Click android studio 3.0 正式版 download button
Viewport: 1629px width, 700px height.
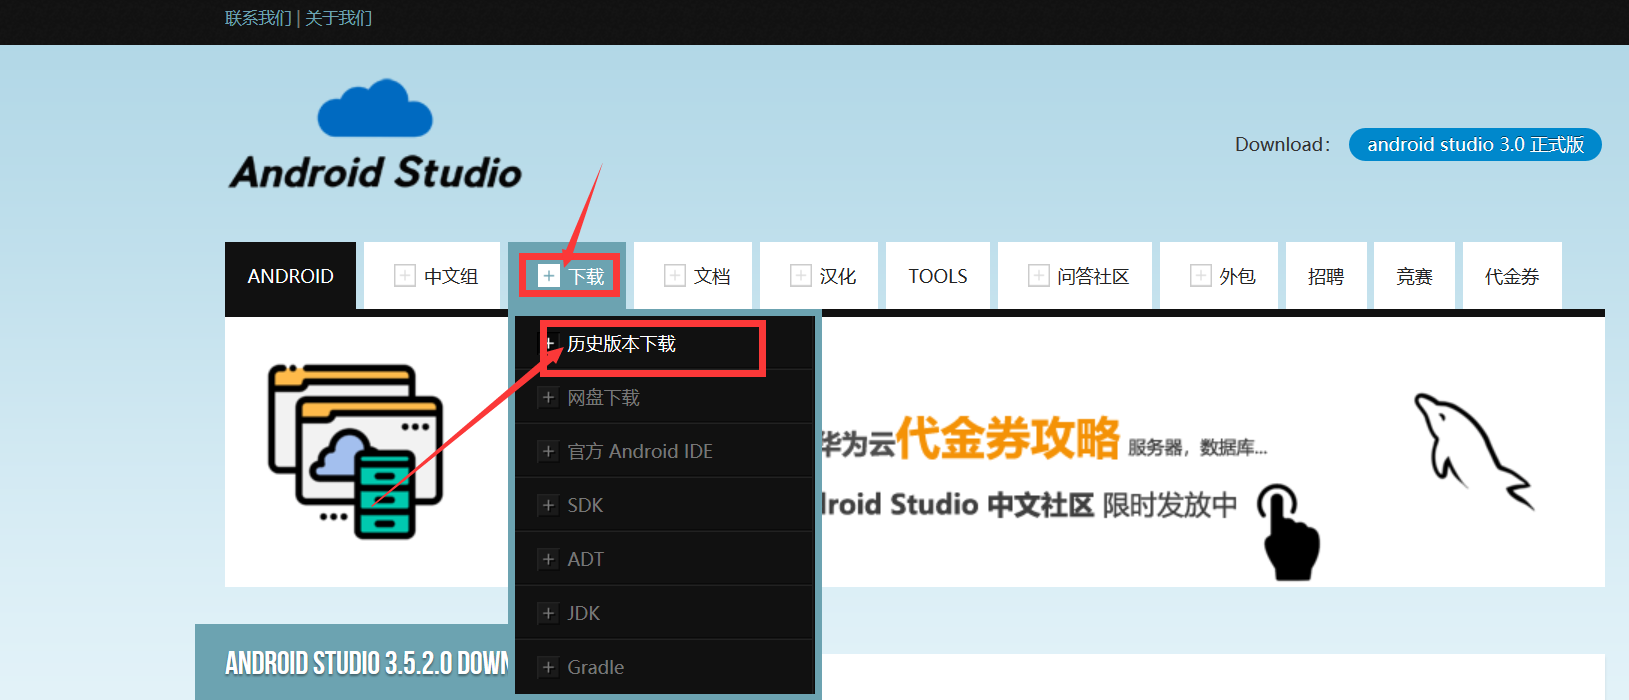[1475, 145]
